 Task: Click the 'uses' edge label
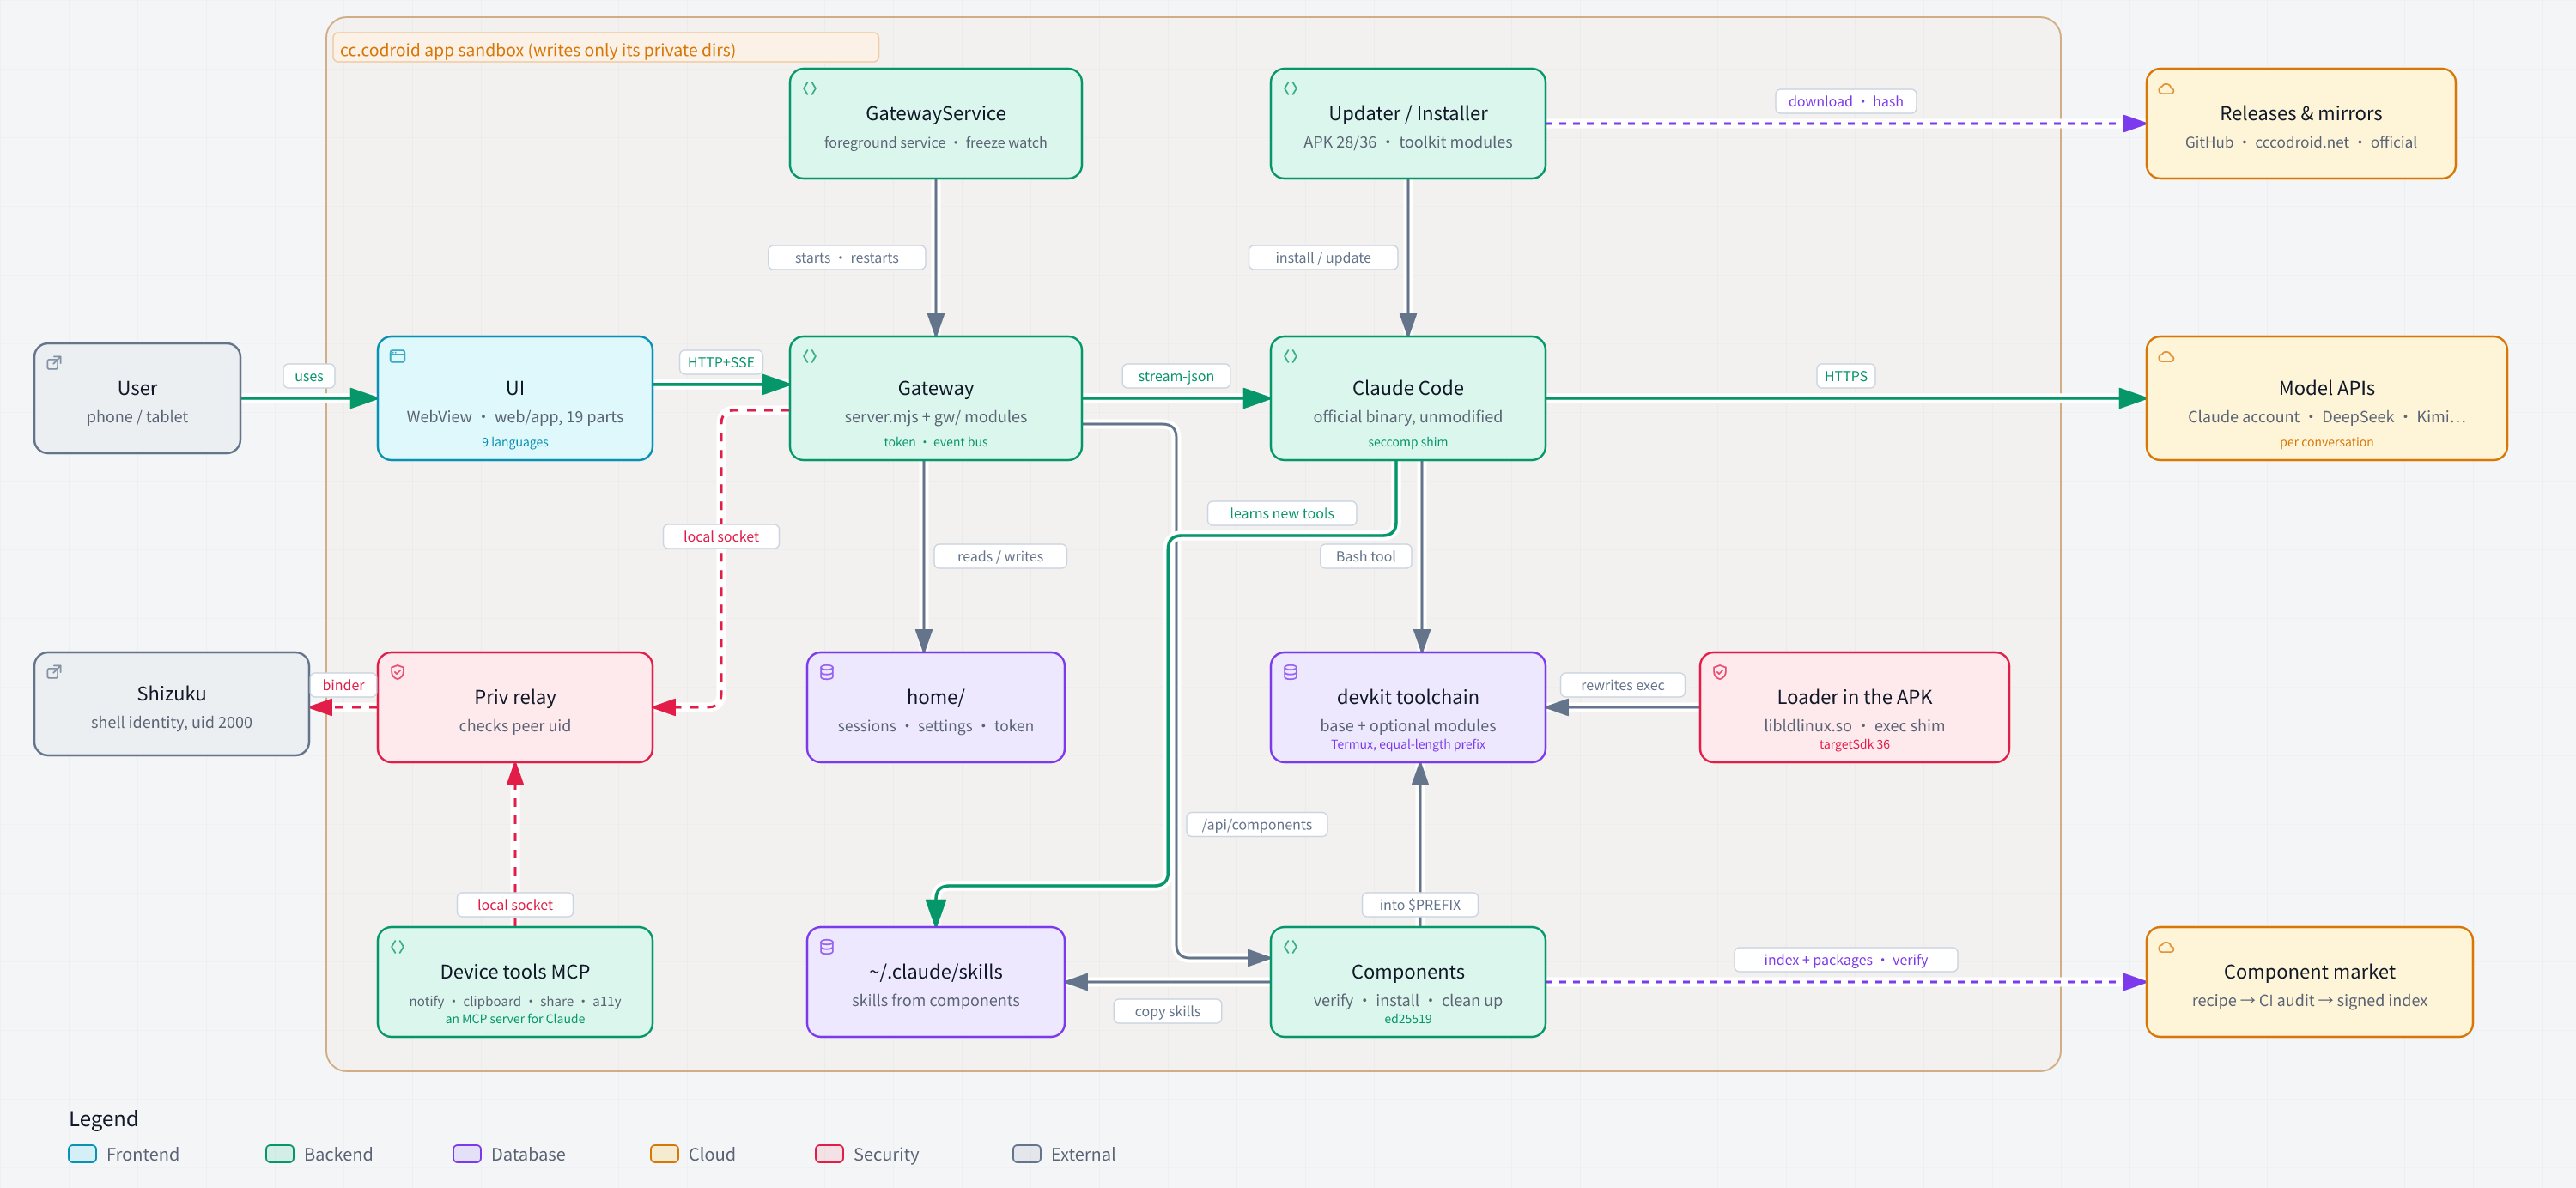[309, 376]
